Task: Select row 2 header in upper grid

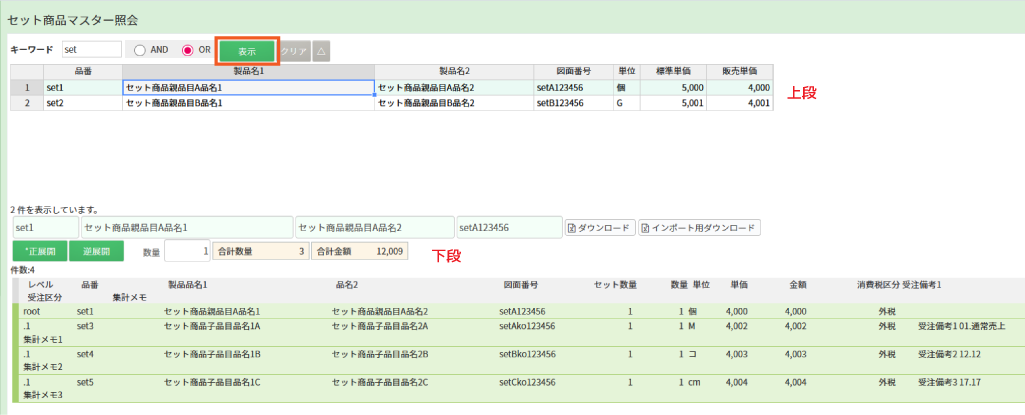Action: pyautogui.click(x=26, y=102)
